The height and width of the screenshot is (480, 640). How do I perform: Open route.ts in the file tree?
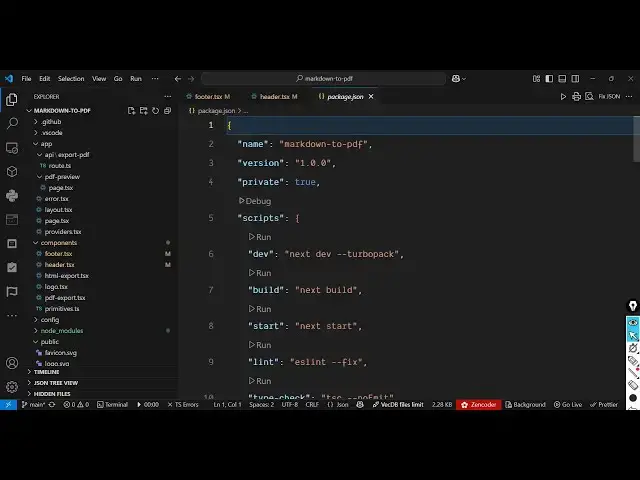coord(60,166)
